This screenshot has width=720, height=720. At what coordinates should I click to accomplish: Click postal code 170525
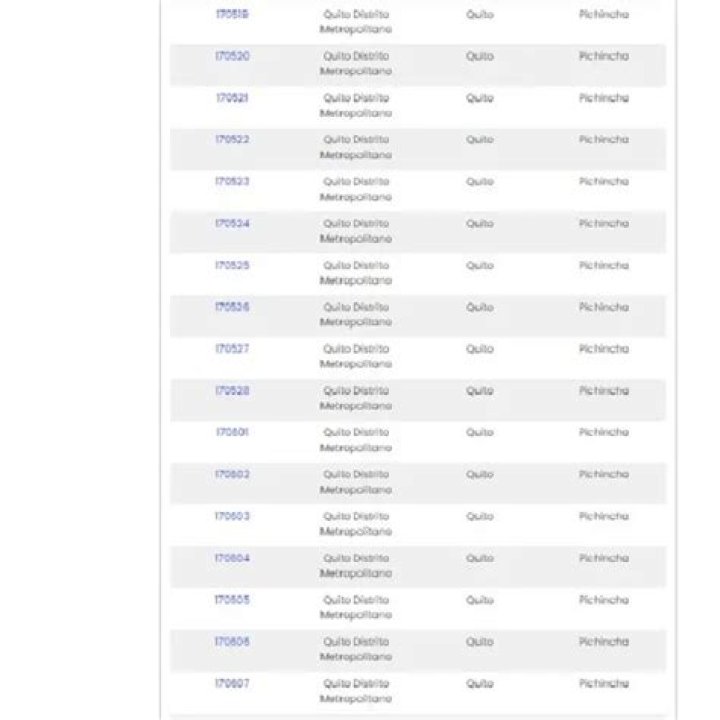tap(232, 265)
